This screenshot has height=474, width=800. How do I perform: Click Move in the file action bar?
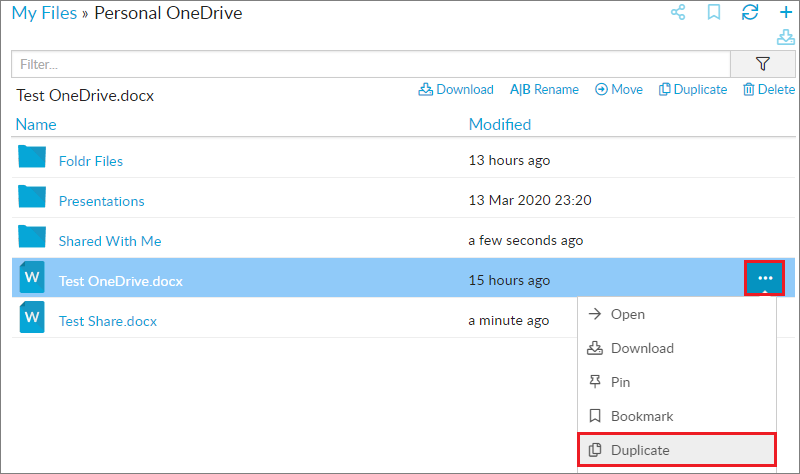pyautogui.click(x=619, y=90)
